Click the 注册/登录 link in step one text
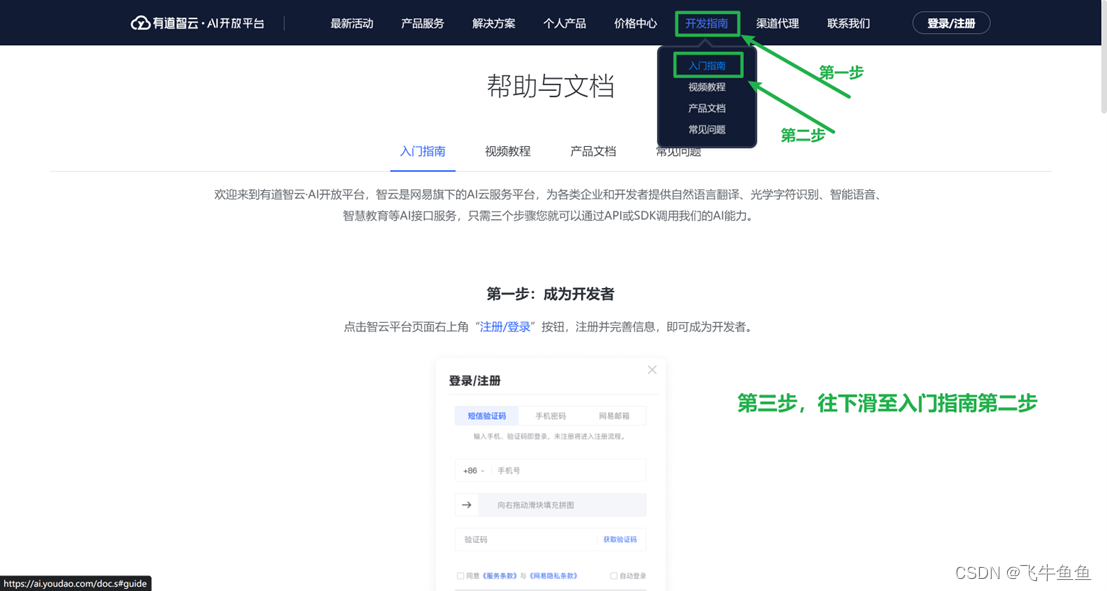Screen dimensions: 1107x591 (x=505, y=327)
